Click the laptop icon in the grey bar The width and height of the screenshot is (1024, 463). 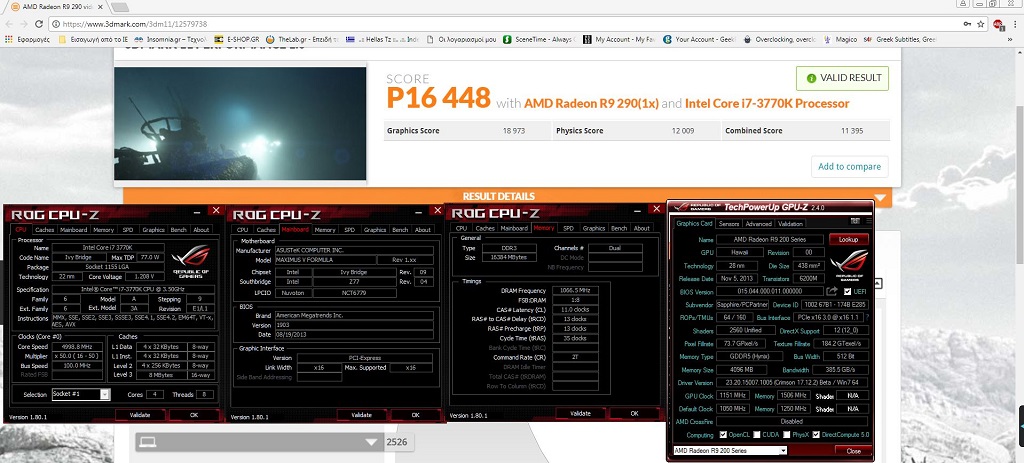pos(148,442)
